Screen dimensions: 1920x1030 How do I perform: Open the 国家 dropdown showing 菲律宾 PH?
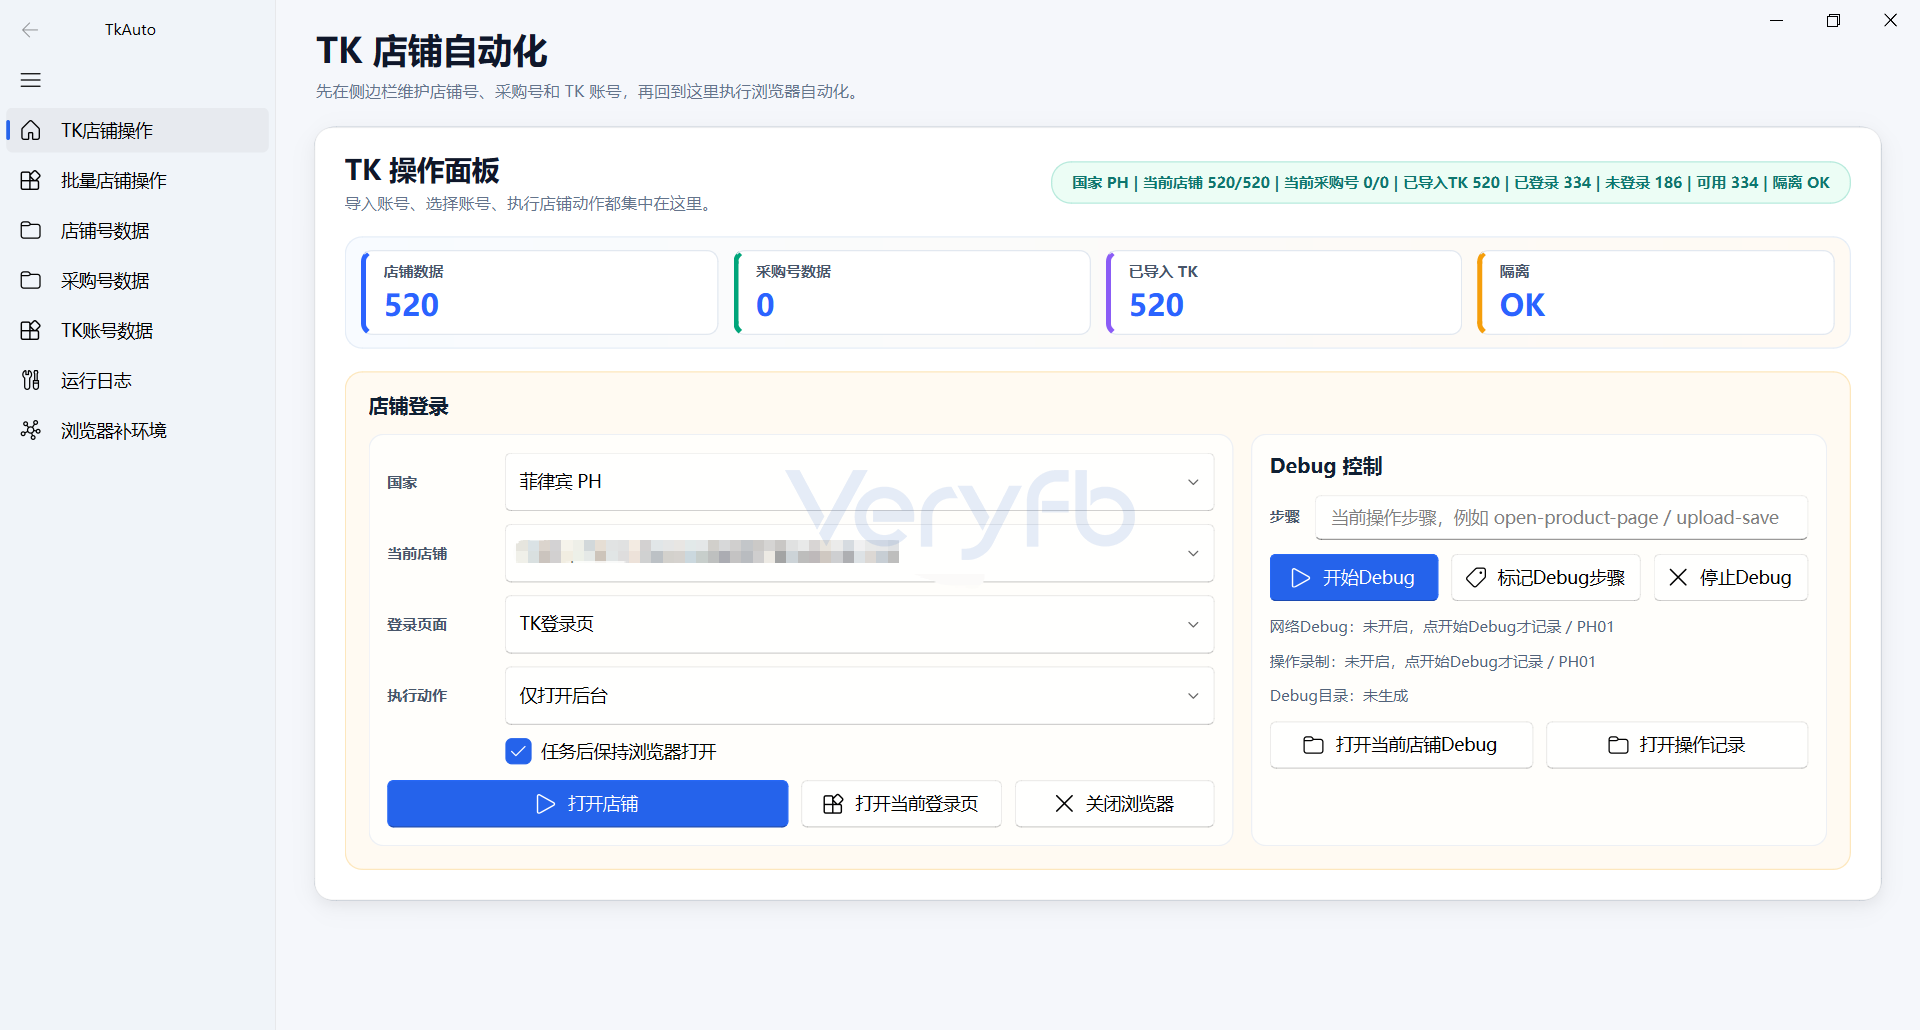tap(859, 482)
